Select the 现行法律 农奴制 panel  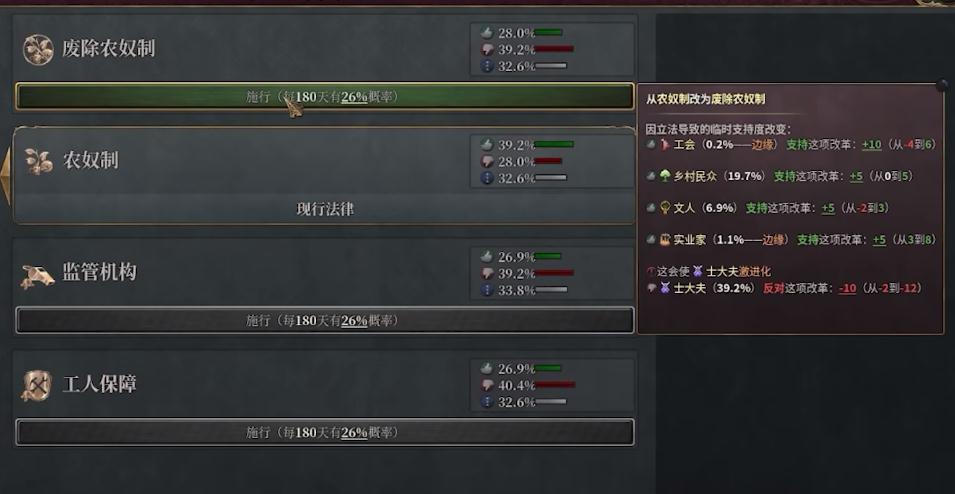[x=325, y=176]
